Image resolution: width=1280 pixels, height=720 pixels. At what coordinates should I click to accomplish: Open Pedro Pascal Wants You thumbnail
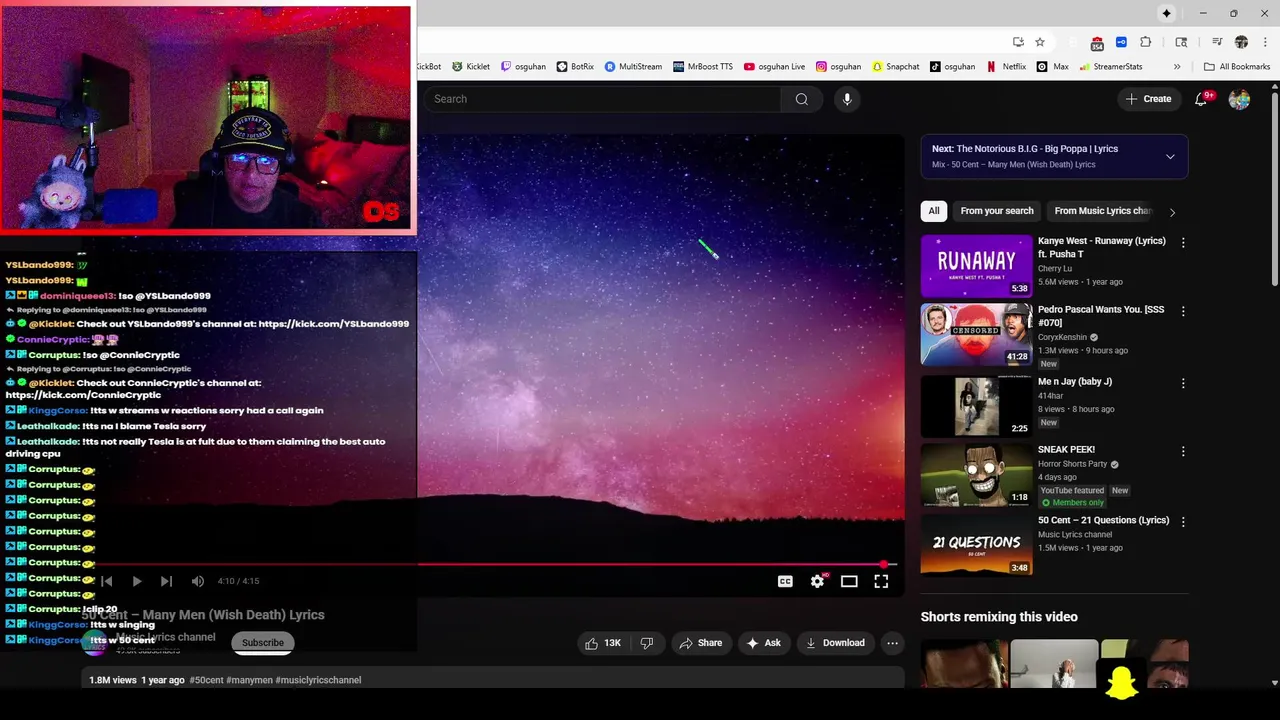click(x=976, y=335)
